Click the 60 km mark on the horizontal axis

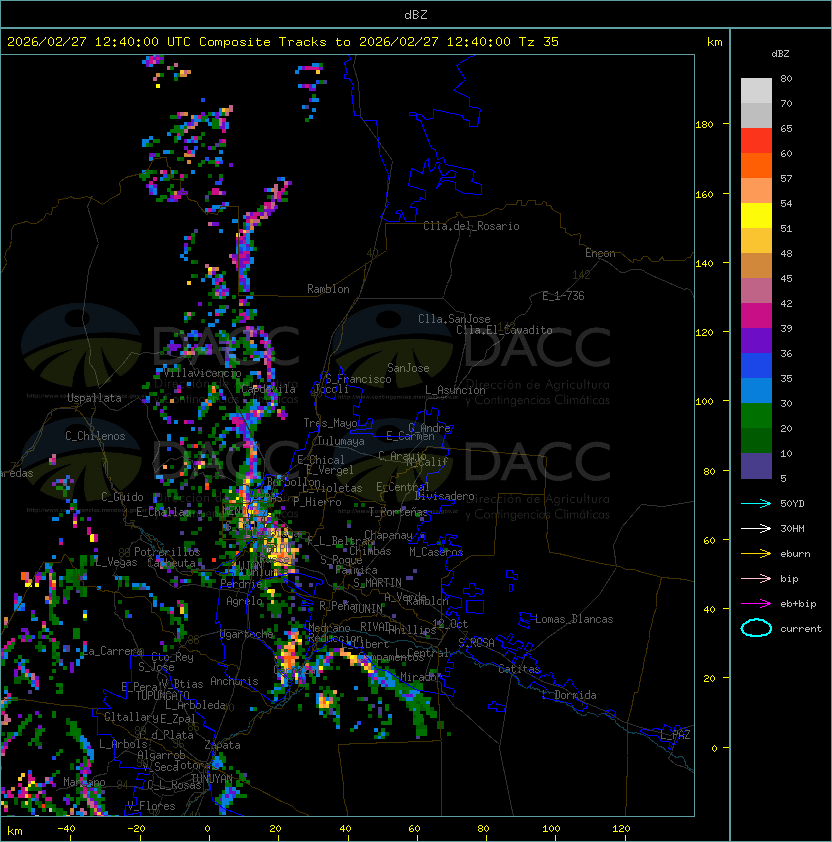click(414, 828)
